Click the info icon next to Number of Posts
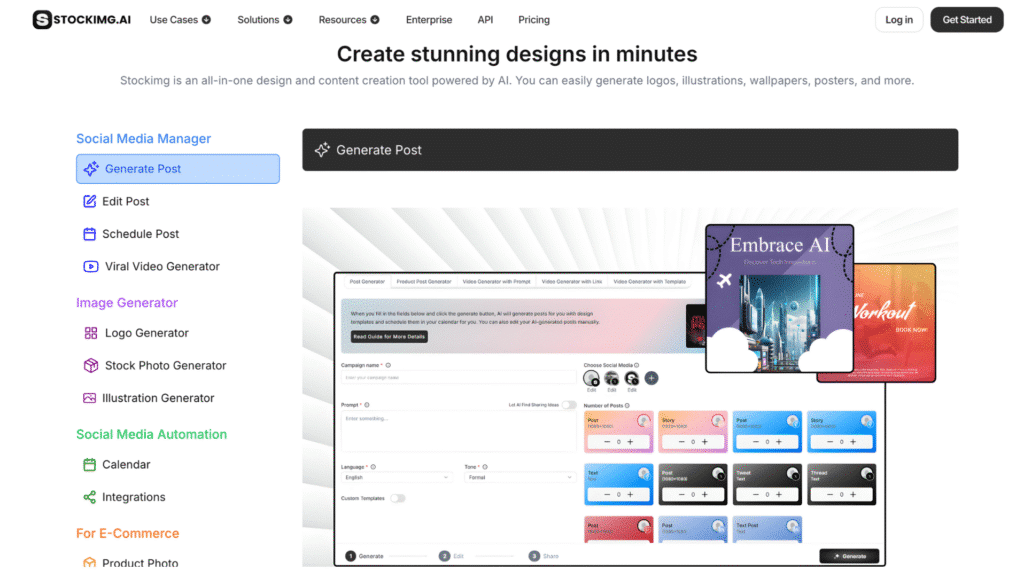Image resolution: width=1024 pixels, height=571 pixels. 627,406
